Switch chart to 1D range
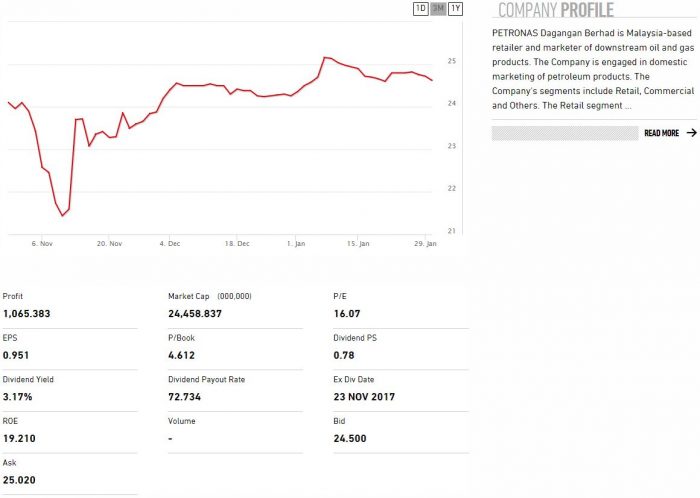This screenshot has height=498, width=700. click(x=421, y=9)
